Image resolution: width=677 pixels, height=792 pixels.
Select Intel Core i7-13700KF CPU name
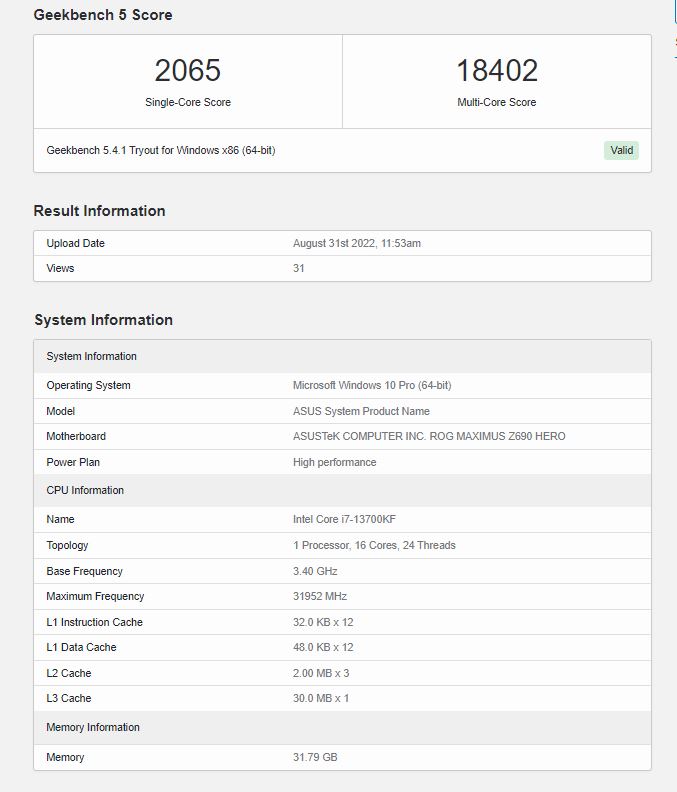pyautogui.click(x=344, y=519)
